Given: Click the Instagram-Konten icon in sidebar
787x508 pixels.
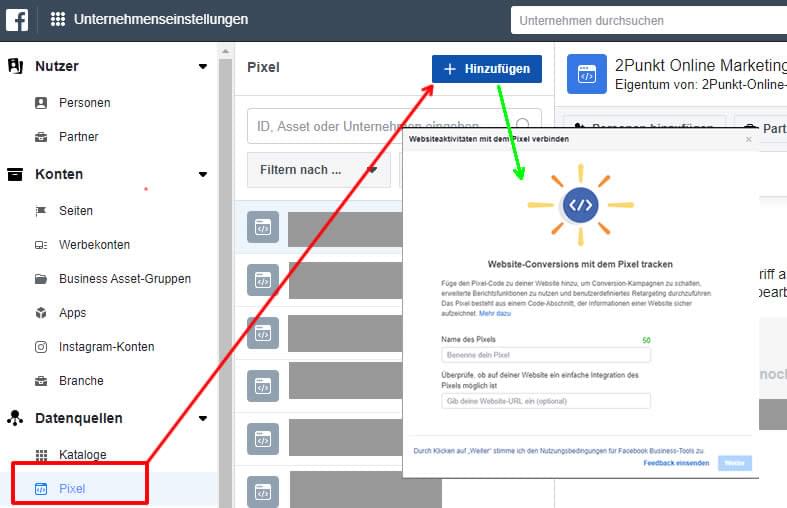Looking at the screenshot, I should tap(41, 347).
